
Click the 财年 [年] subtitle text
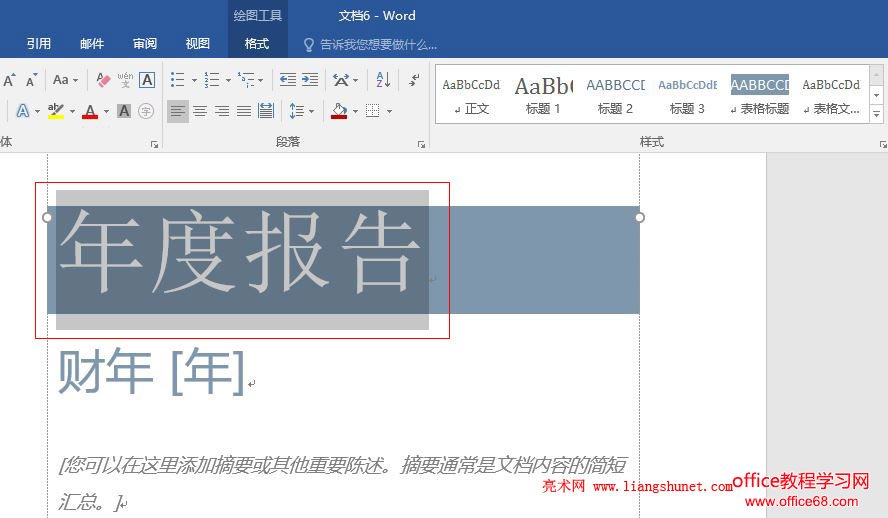coord(152,371)
